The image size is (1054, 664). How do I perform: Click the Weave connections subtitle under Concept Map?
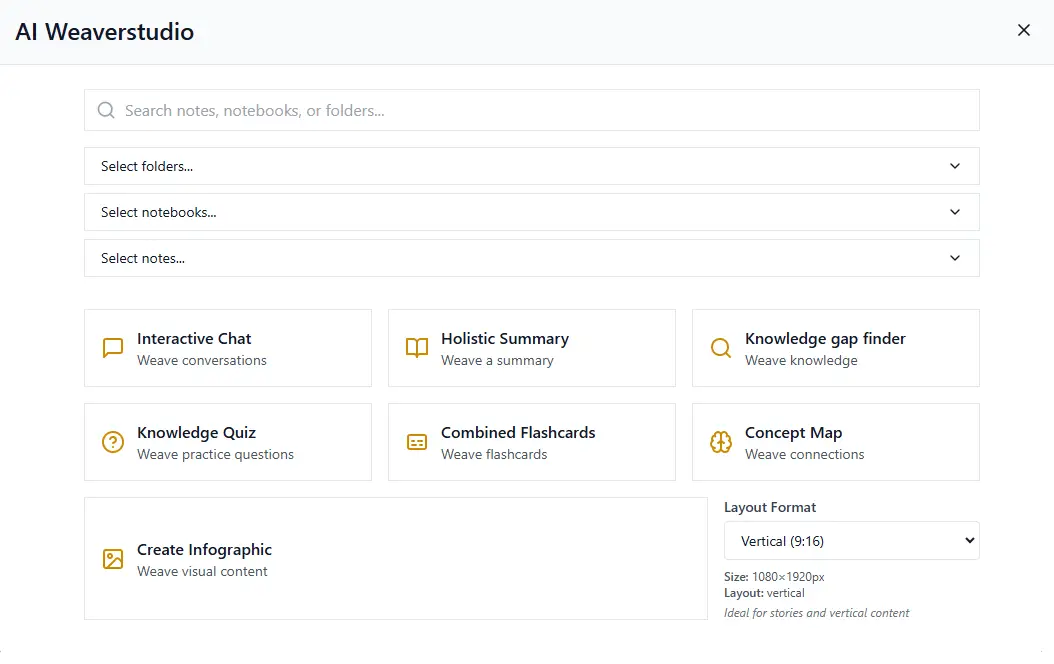coord(804,454)
